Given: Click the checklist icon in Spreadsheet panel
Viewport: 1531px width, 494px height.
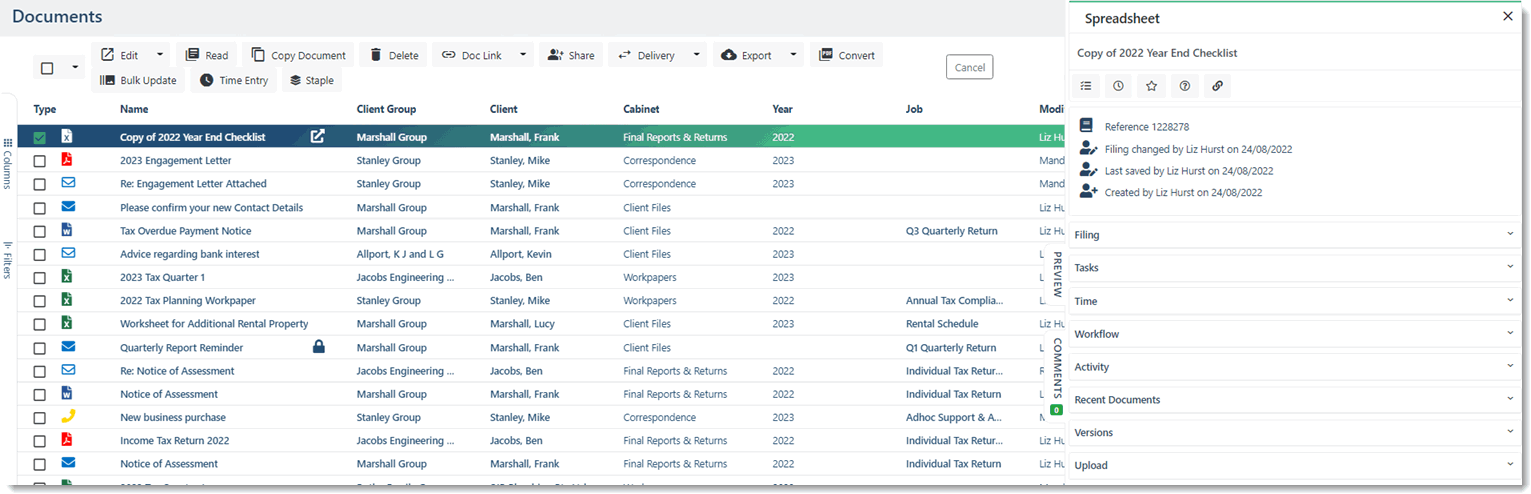Looking at the screenshot, I should [1086, 86].
